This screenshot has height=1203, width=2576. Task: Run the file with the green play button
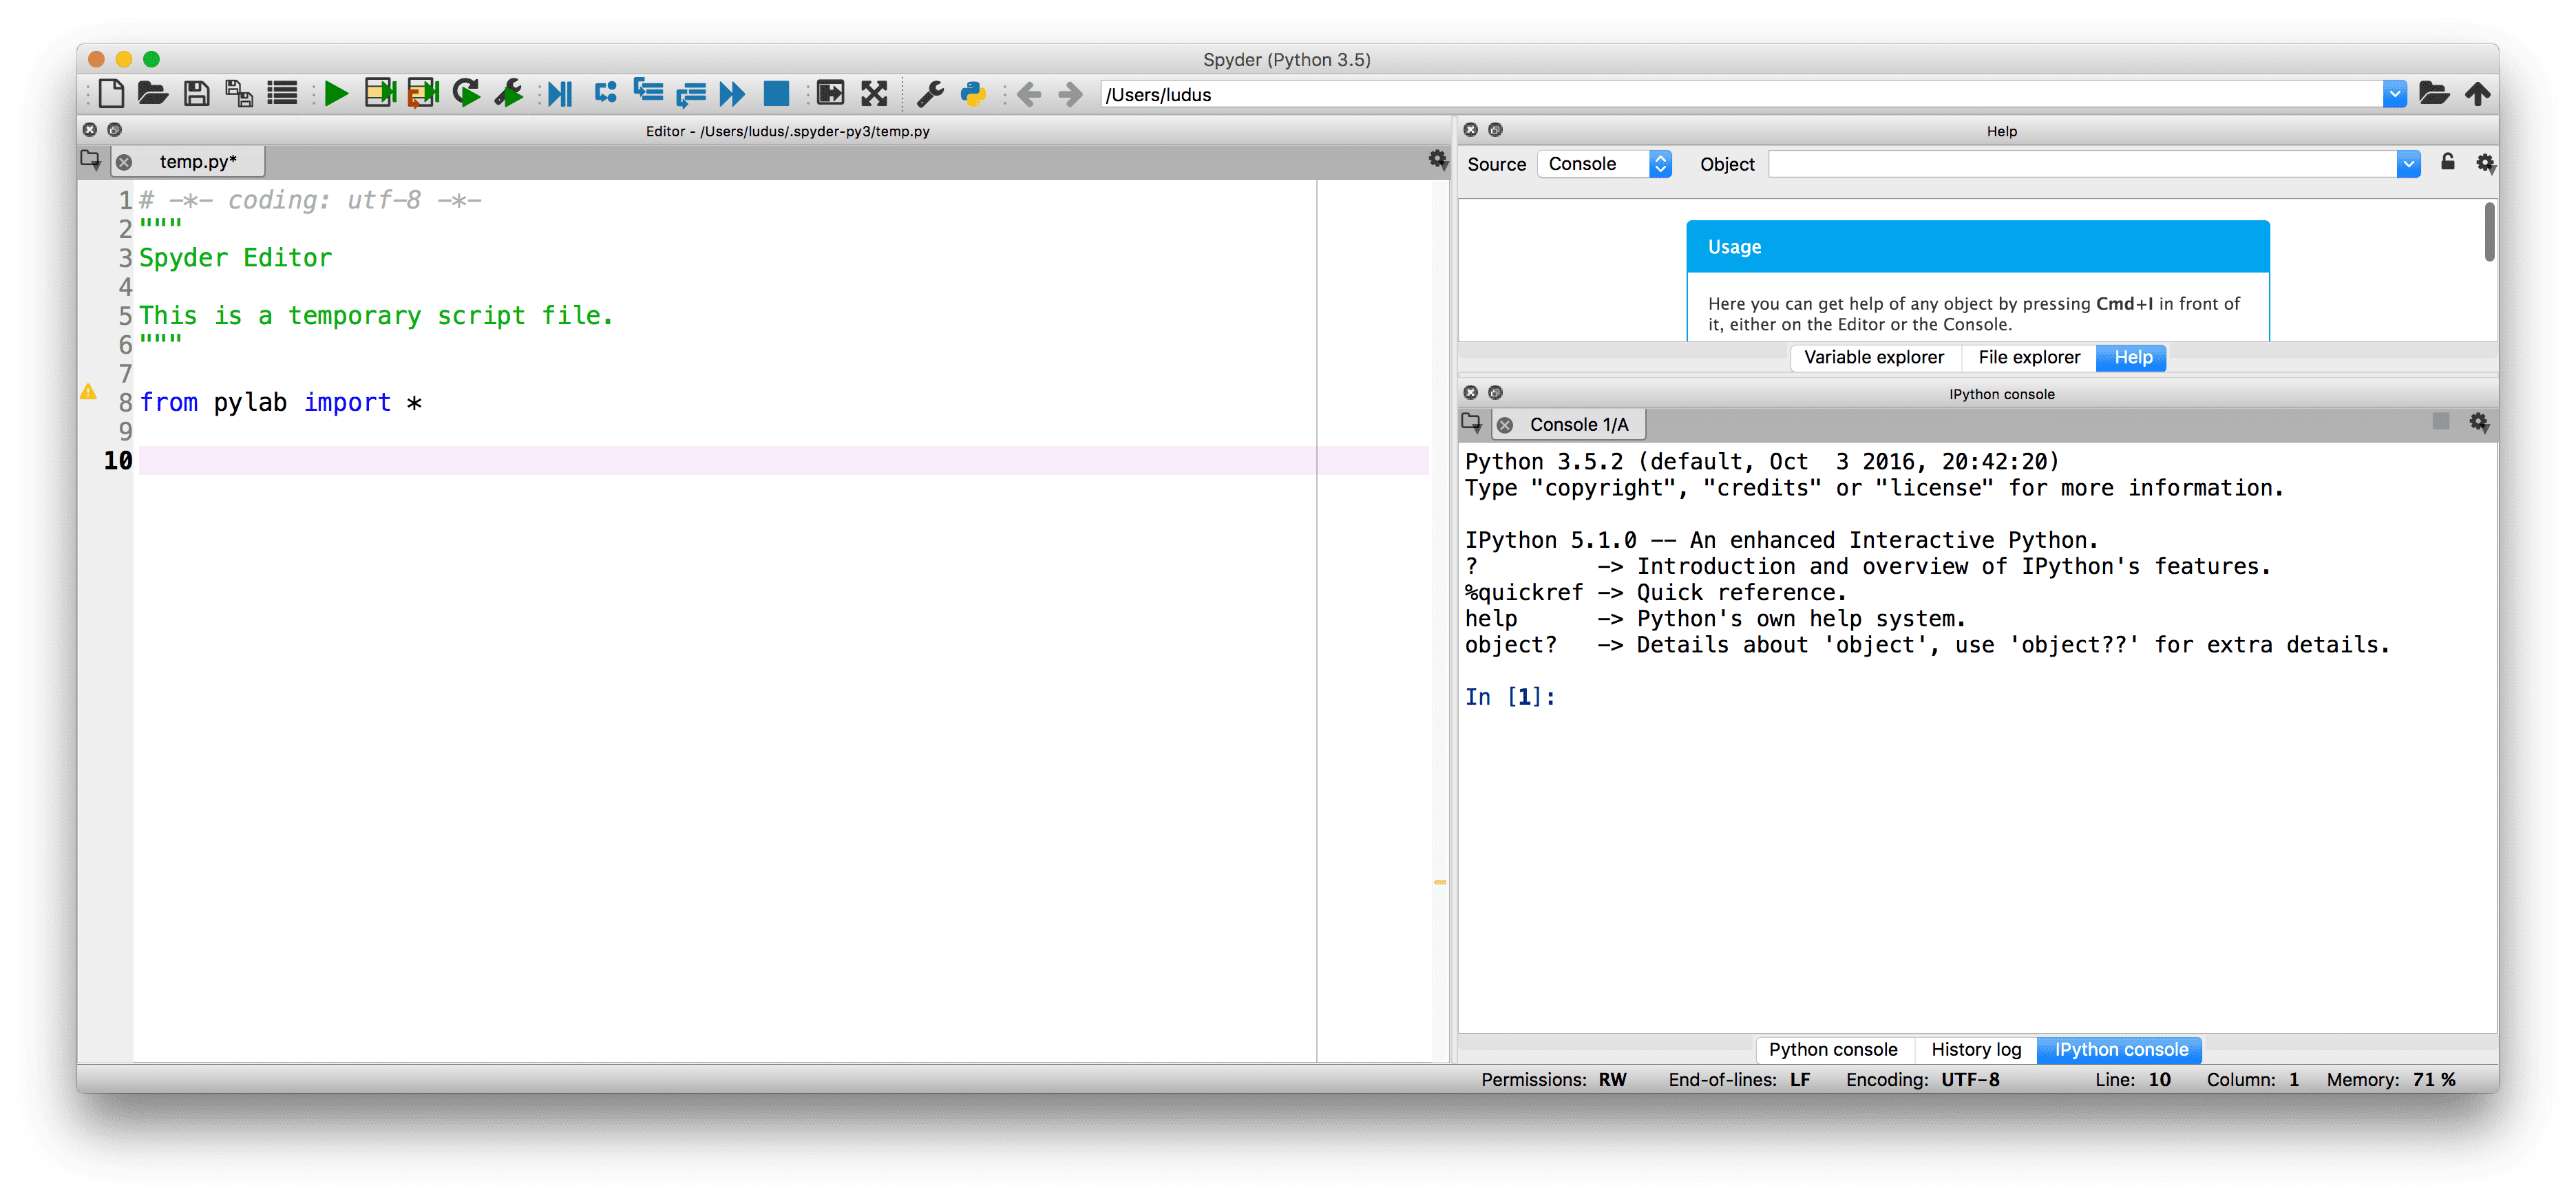336,94
